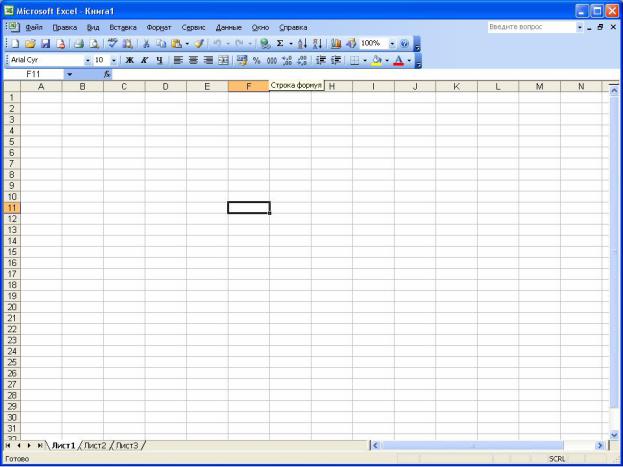
Task: Select the Format Painter brush icon
Action: (199, 44)
